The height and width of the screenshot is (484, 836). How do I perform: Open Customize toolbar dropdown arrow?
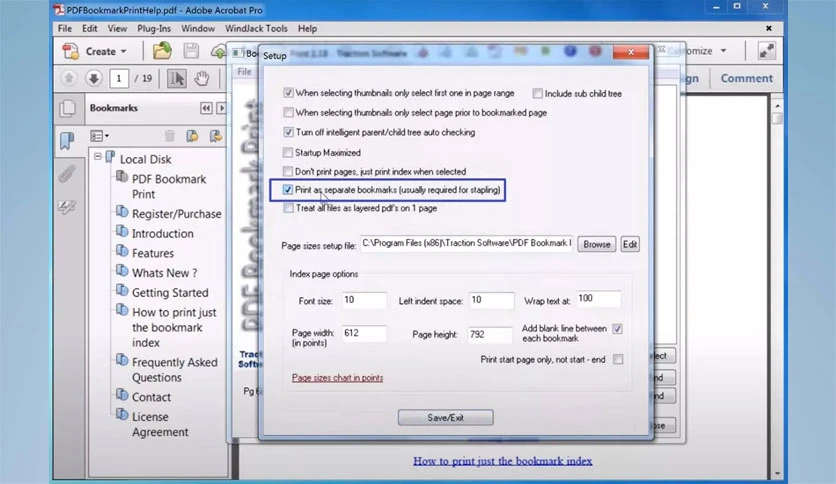[x=724, y=51]
